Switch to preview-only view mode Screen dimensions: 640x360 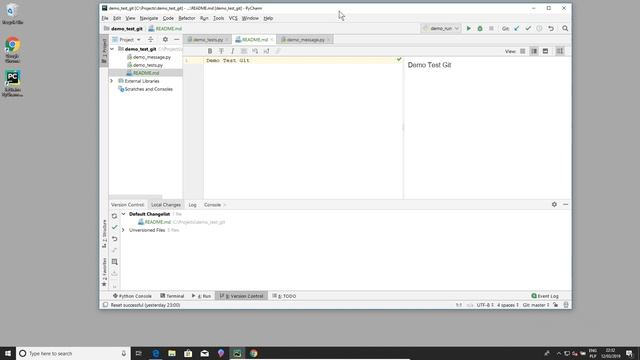coord(545,51)
